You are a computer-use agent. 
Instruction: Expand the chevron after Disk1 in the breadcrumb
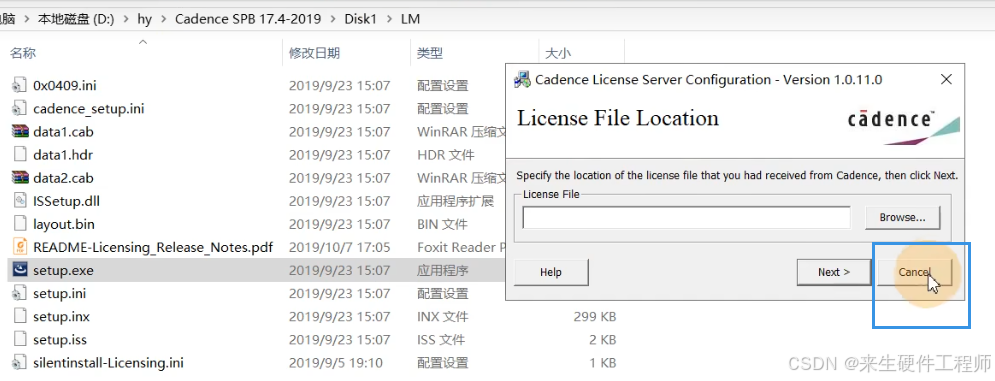(x=389, y=19)
